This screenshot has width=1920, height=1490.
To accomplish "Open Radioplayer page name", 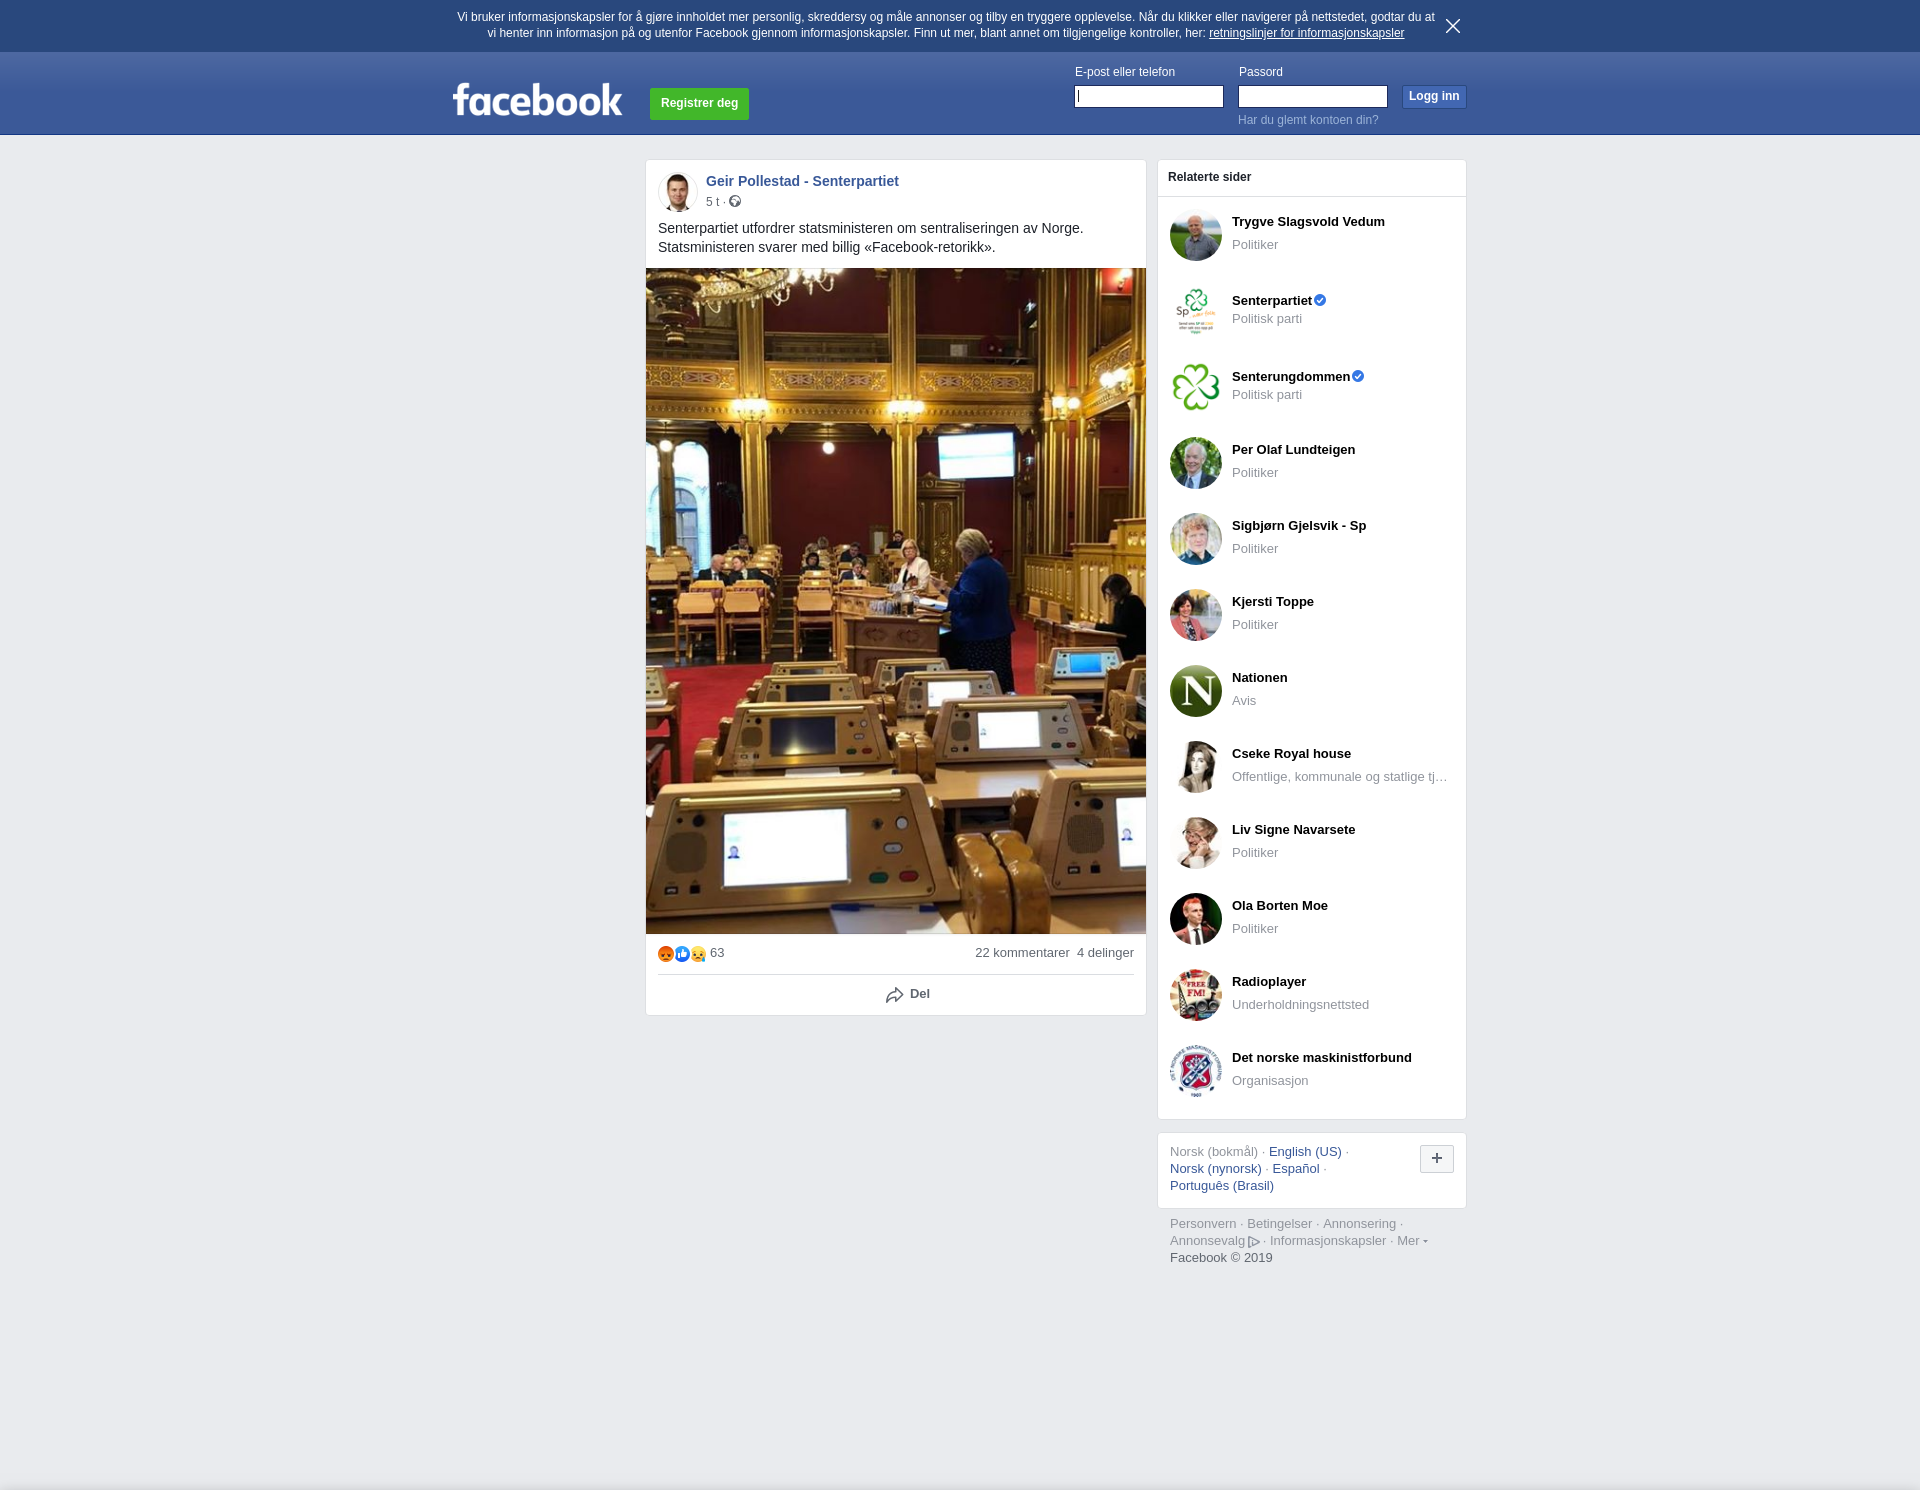I will (1269, 982).
